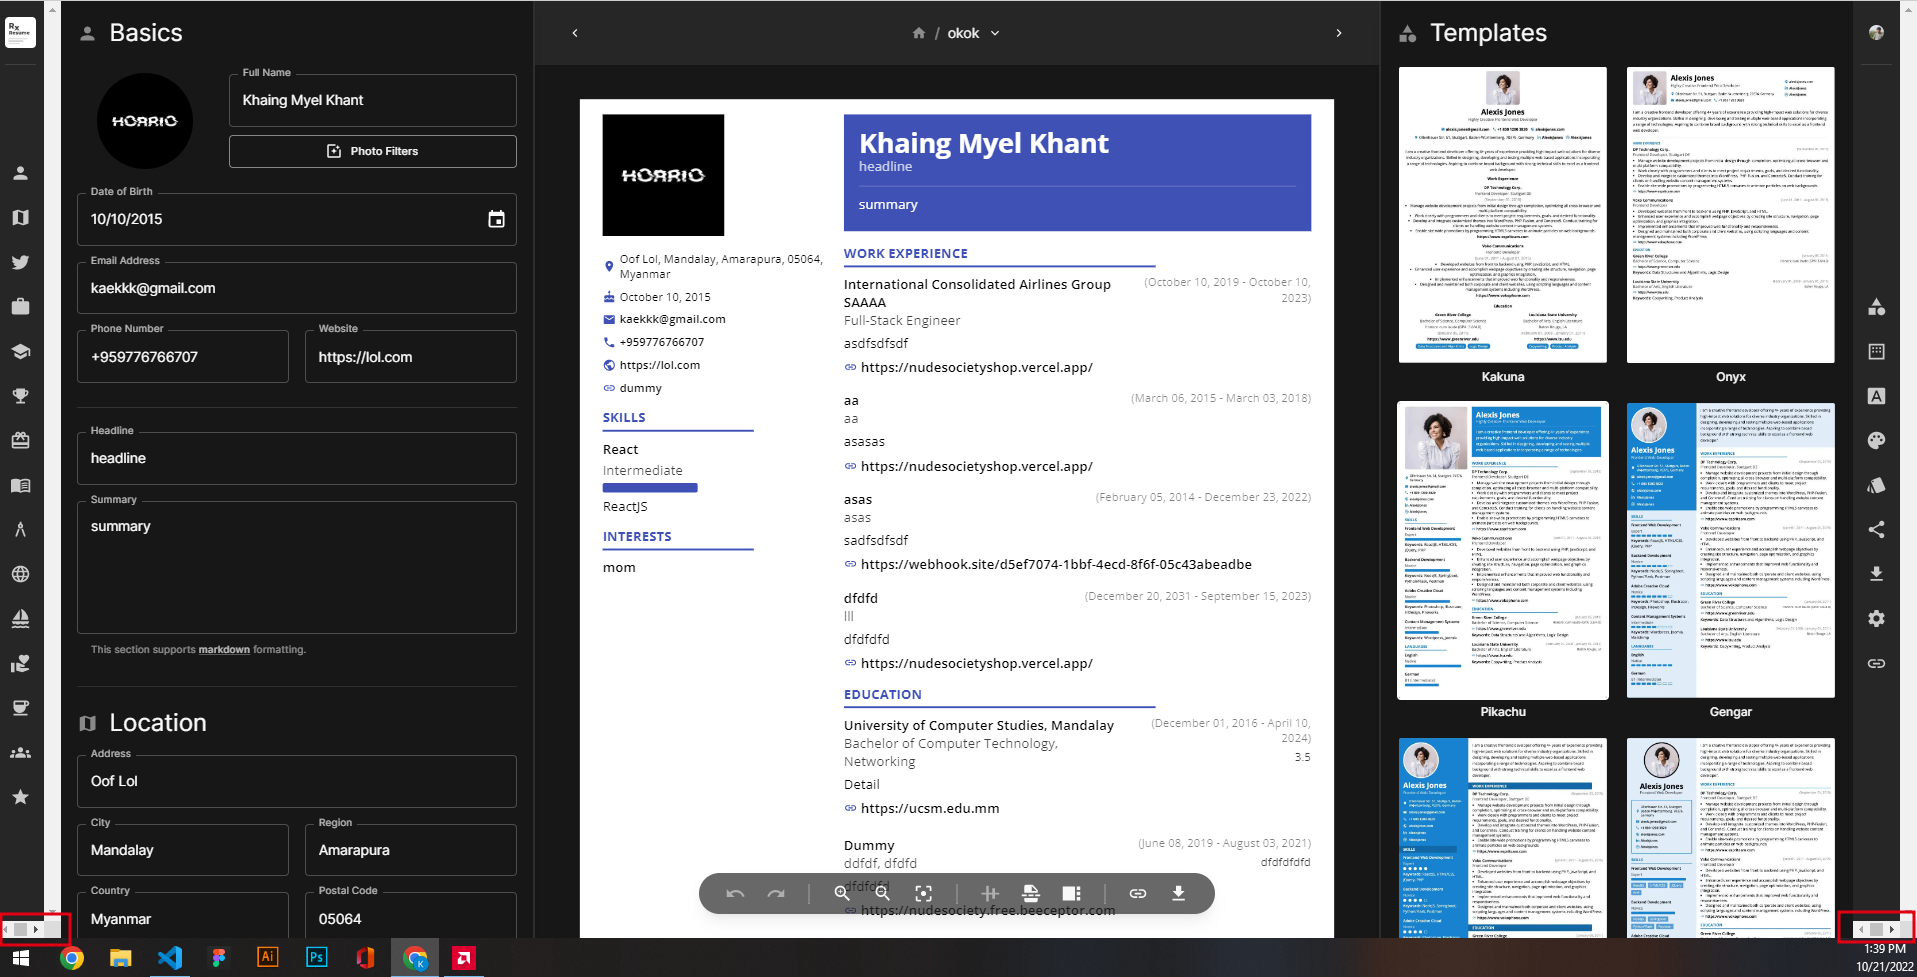Edit the Headline field
Viewport: 1917px width, 977px height.
[297, 458]
